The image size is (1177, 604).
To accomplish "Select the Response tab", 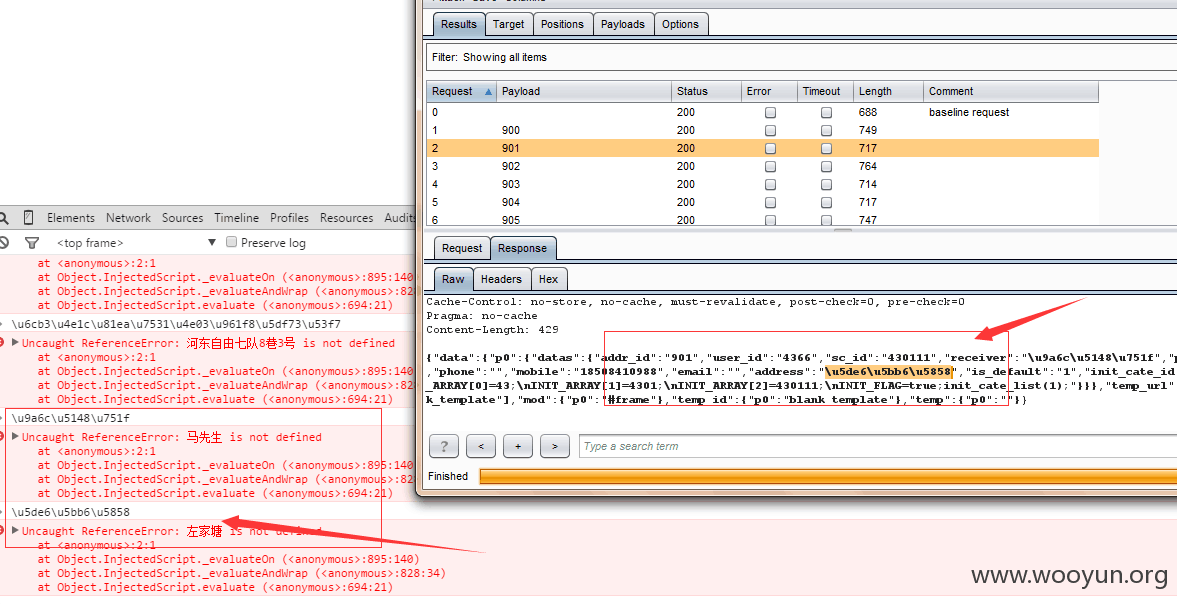I will click(522, 248).
